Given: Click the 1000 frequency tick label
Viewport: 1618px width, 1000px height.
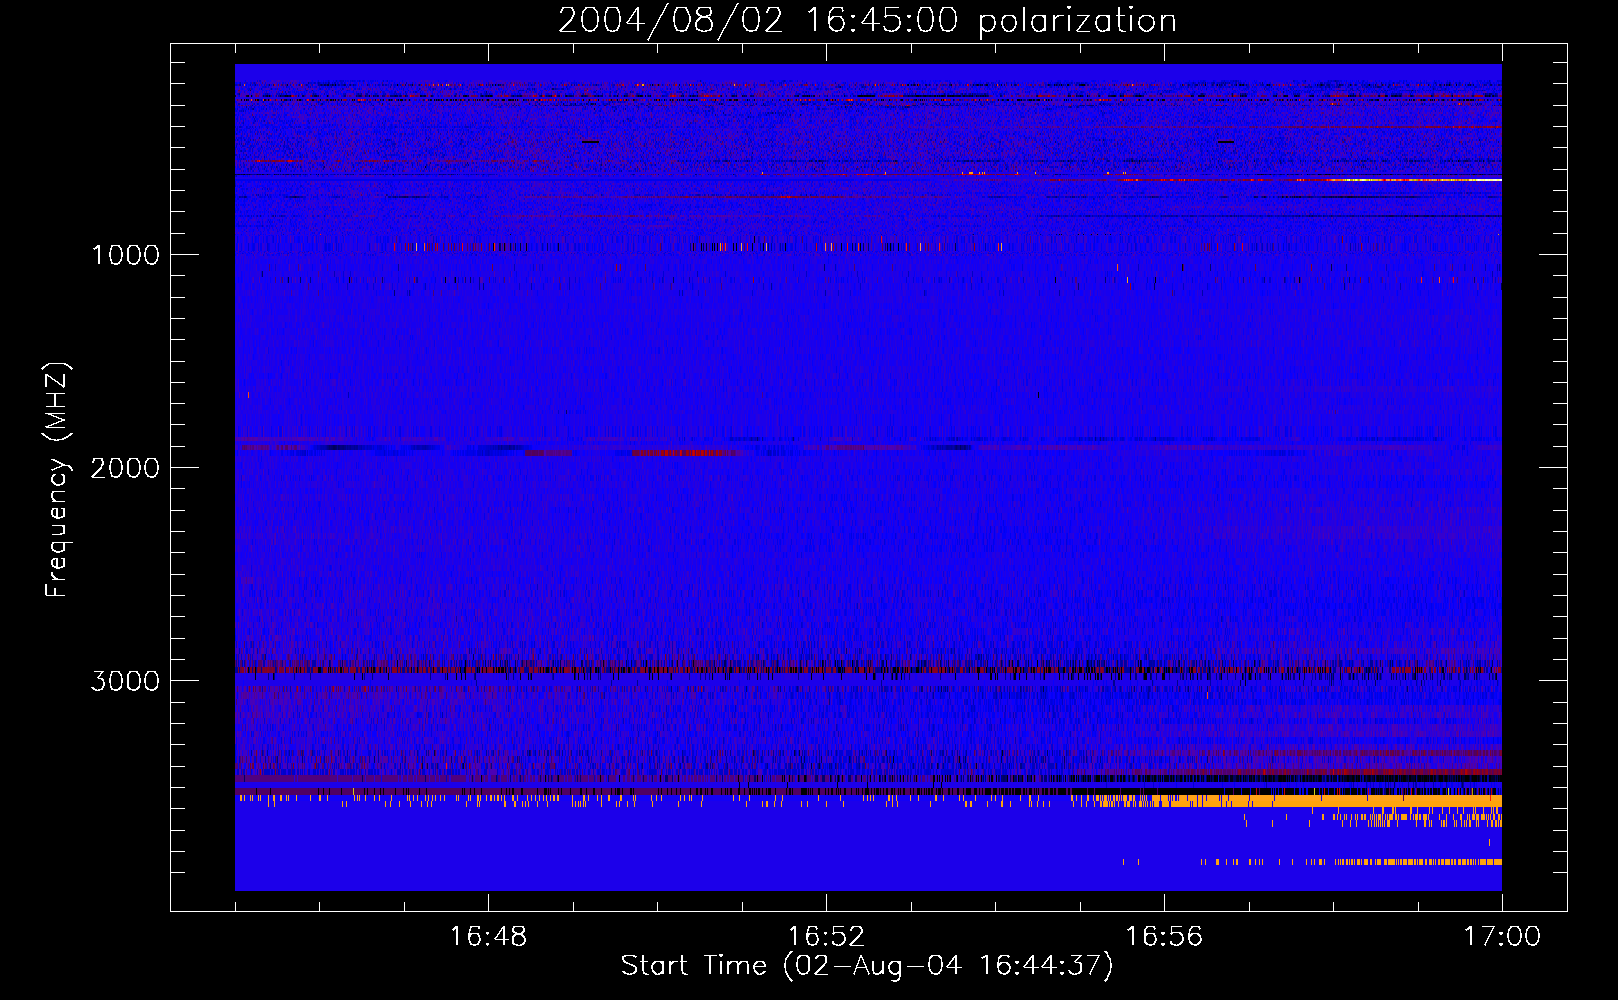Looking at the screenshot, I should [125, 255].
